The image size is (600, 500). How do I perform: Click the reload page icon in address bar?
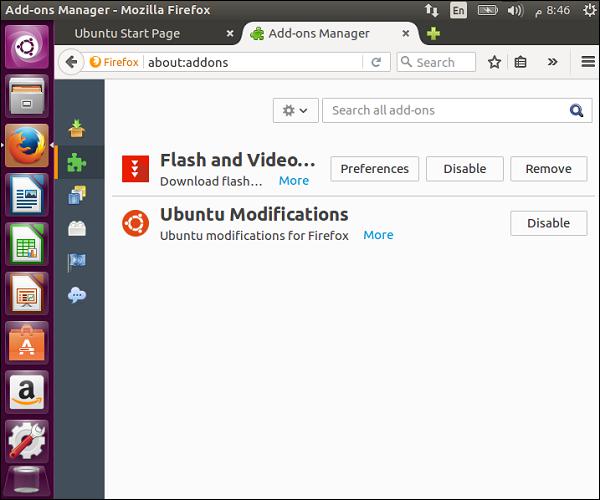coord(376,62)
